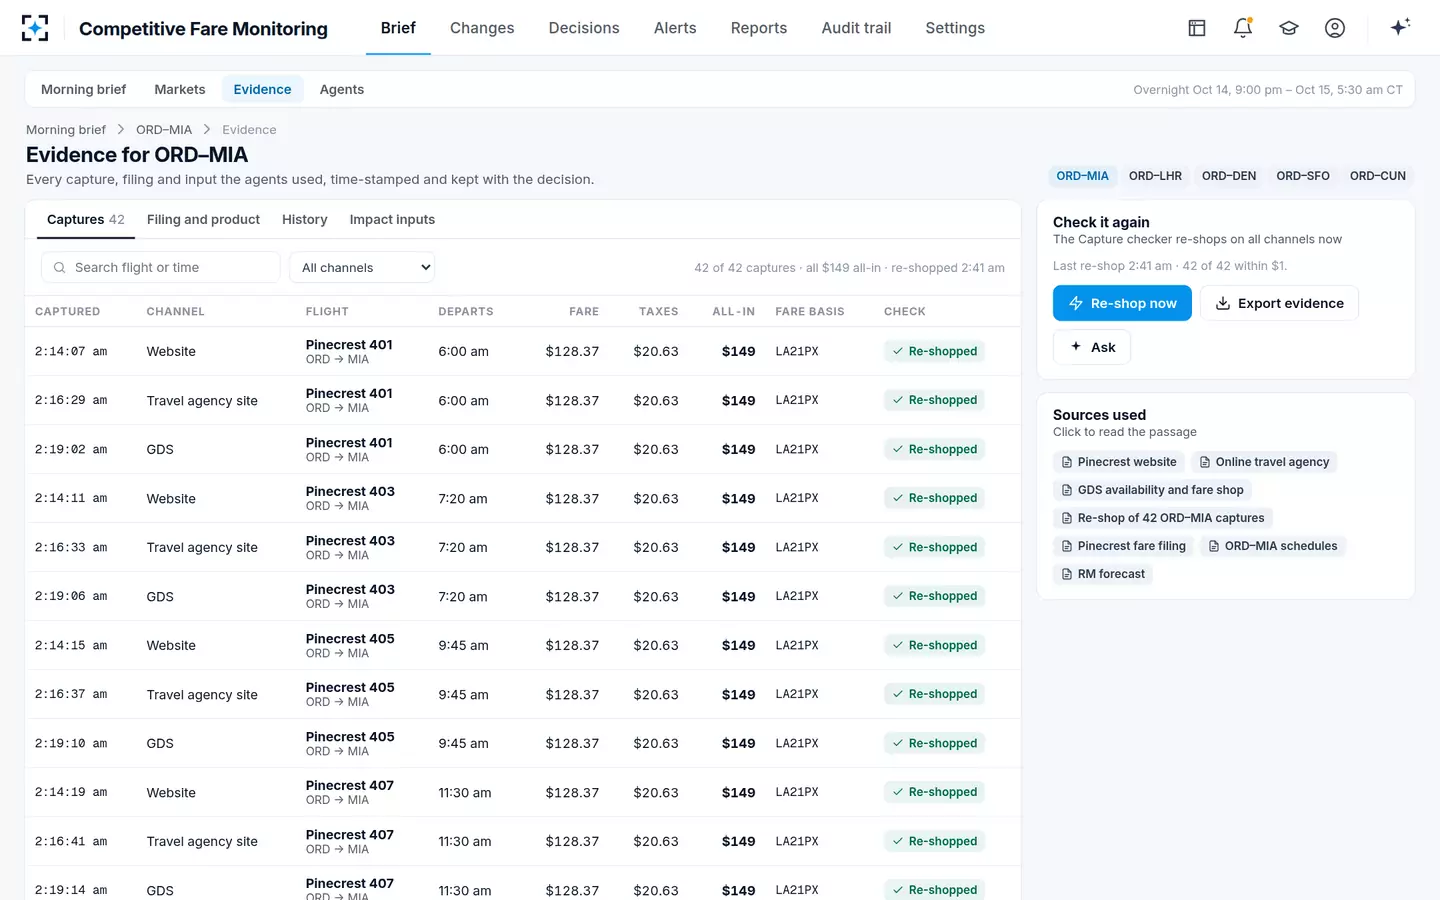Open the Settings tab
Screen dimensions: 1440x900
[955, 28]
